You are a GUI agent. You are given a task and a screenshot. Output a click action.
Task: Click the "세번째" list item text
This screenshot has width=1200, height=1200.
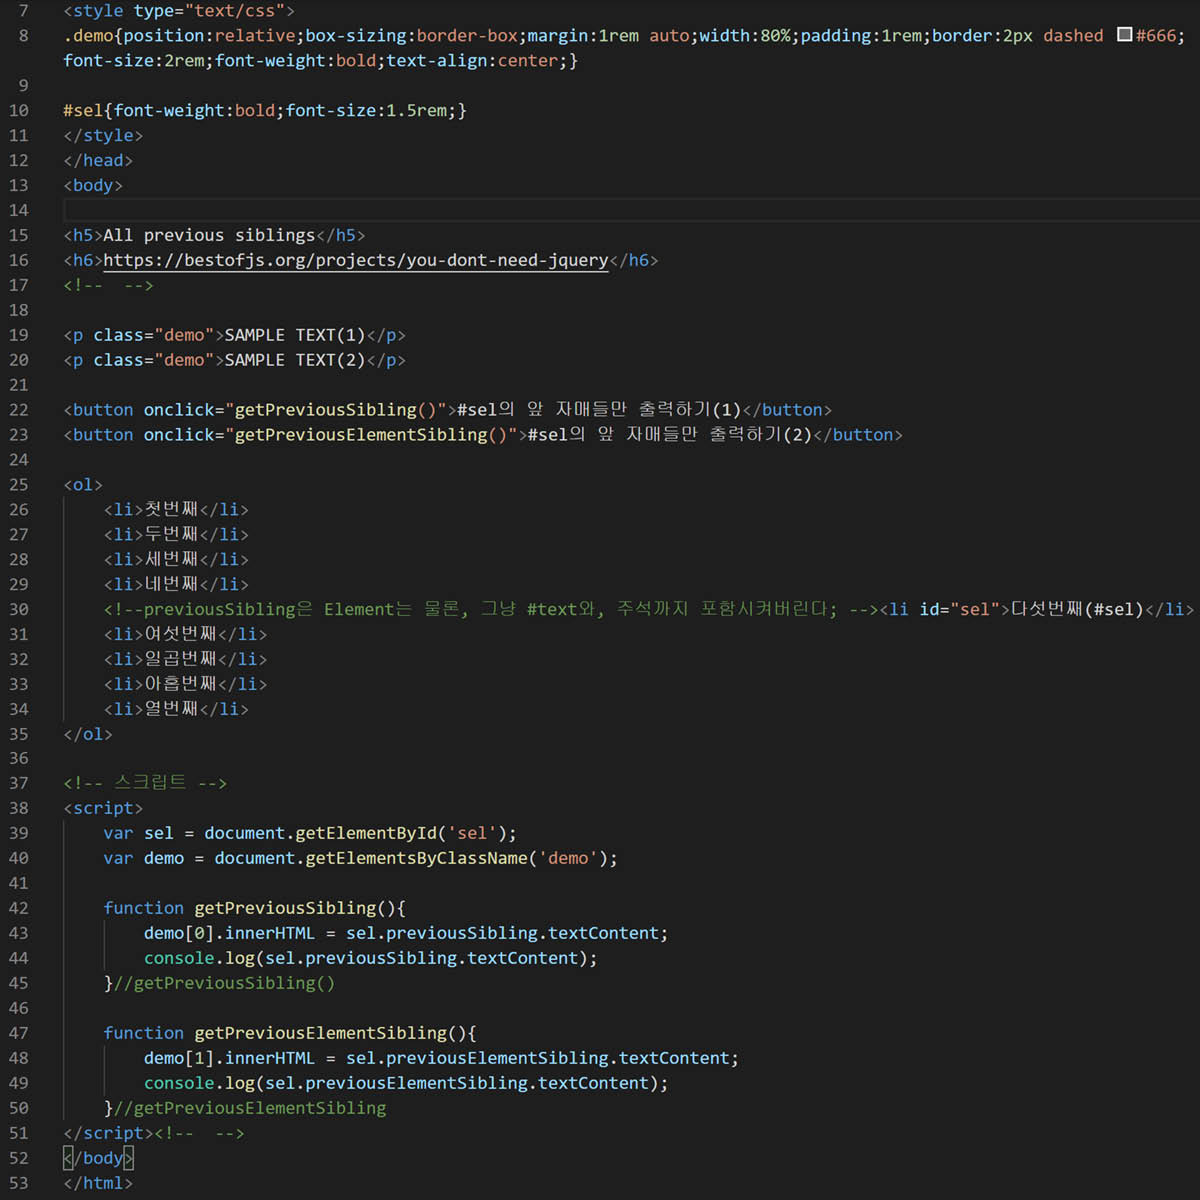pyautogui.click(x=171, y=560)
